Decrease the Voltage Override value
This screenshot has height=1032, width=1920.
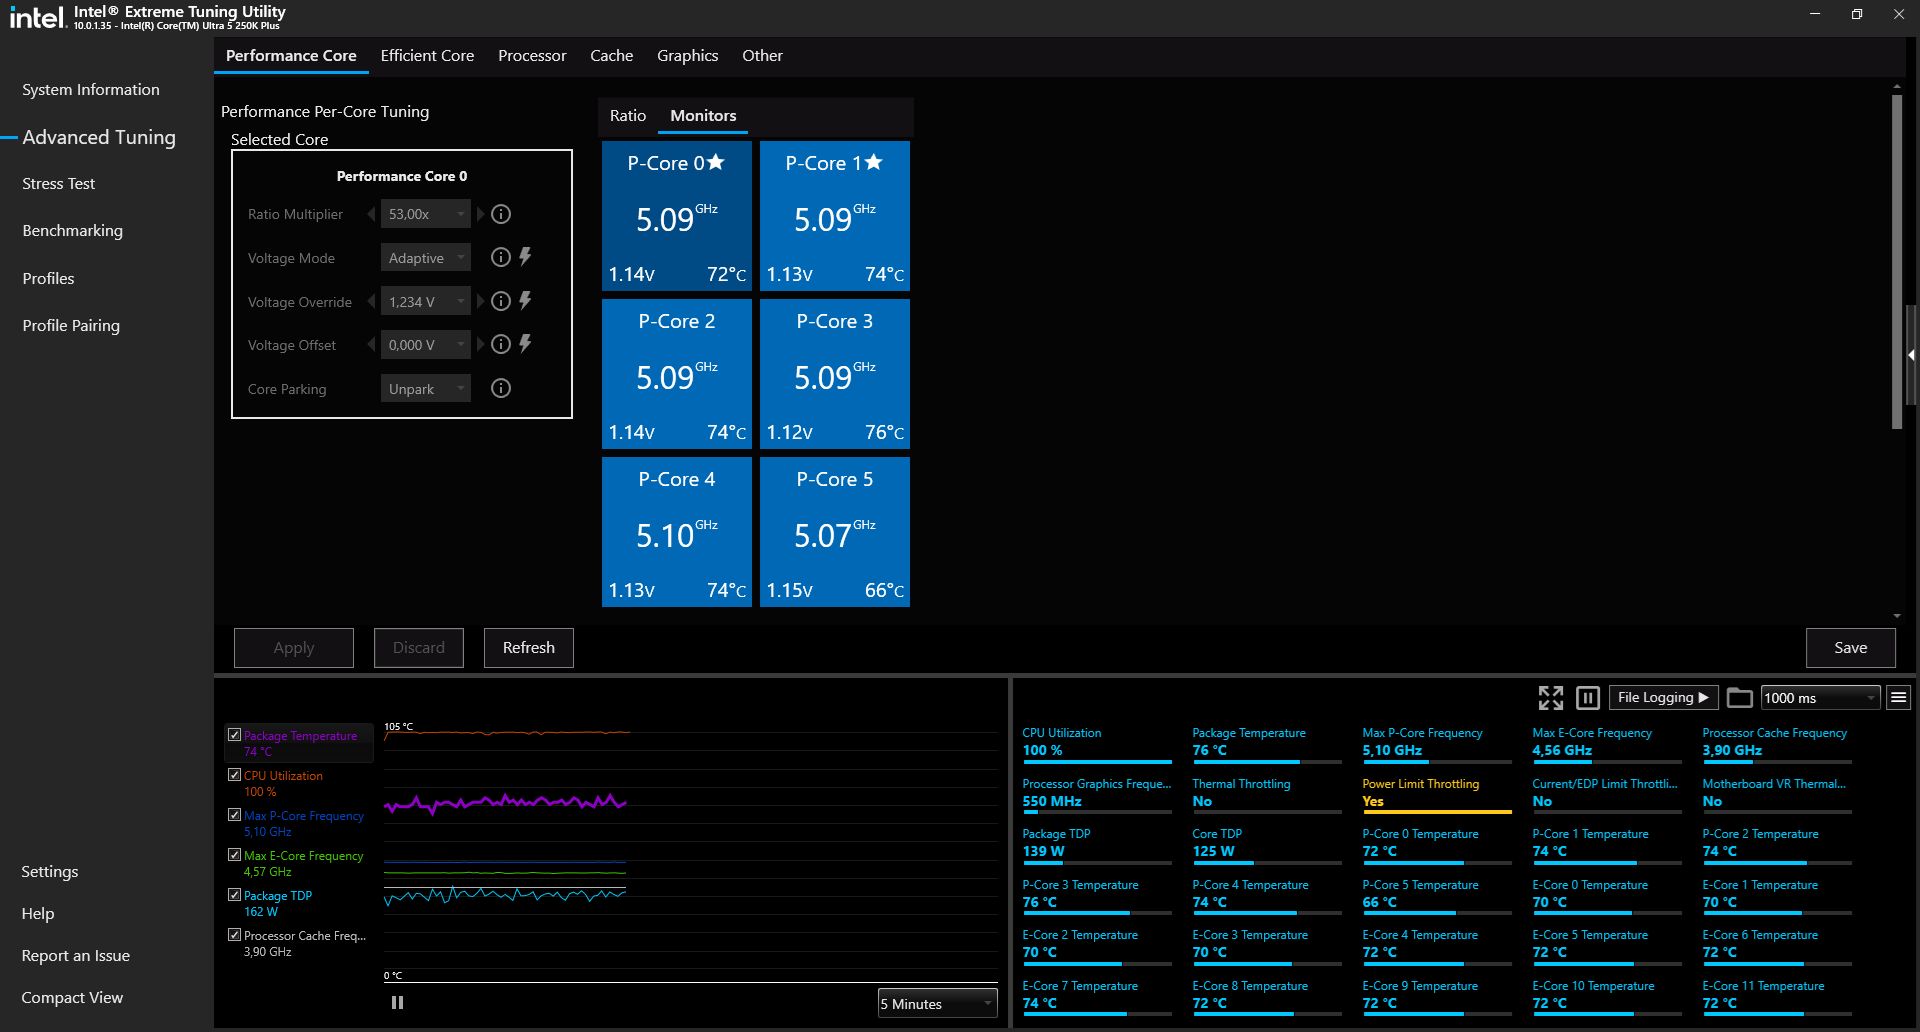[371, 301]
